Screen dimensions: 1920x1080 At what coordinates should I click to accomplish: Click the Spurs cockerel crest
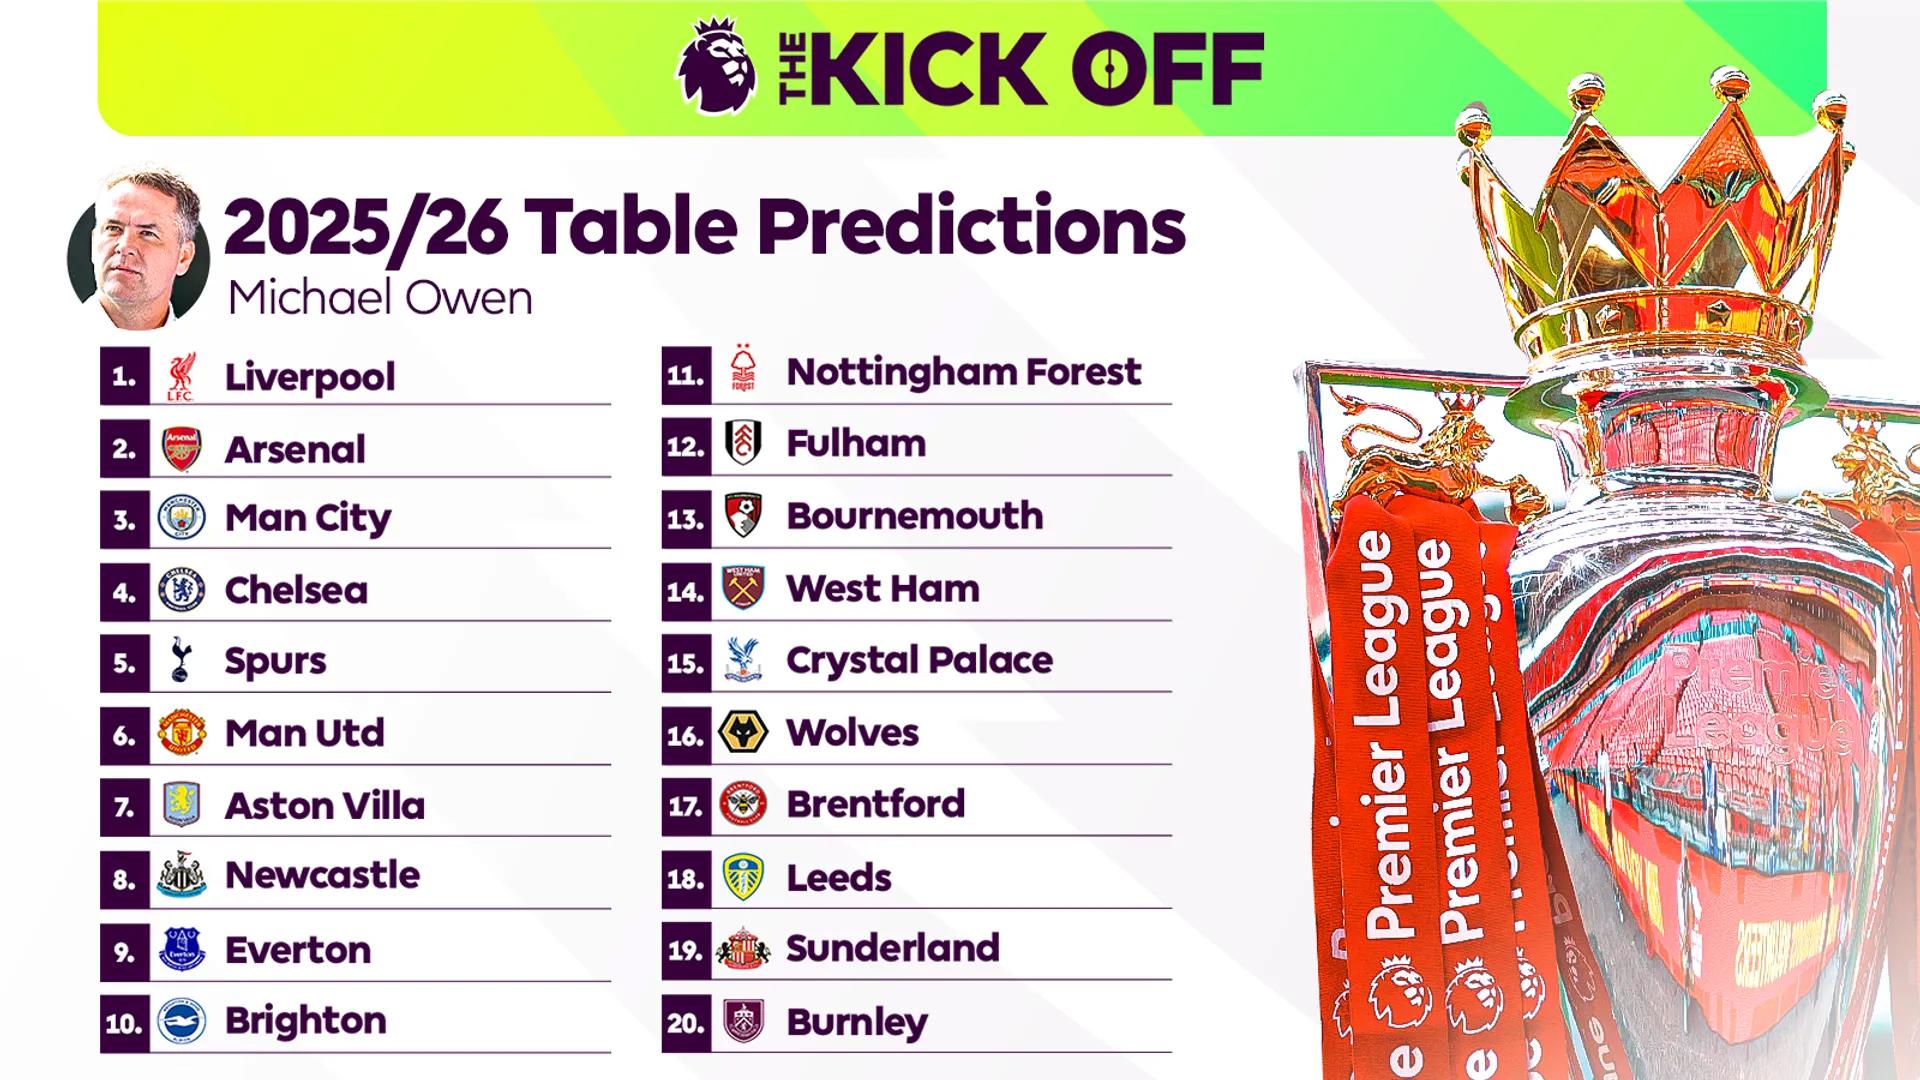tap(181, 660)
